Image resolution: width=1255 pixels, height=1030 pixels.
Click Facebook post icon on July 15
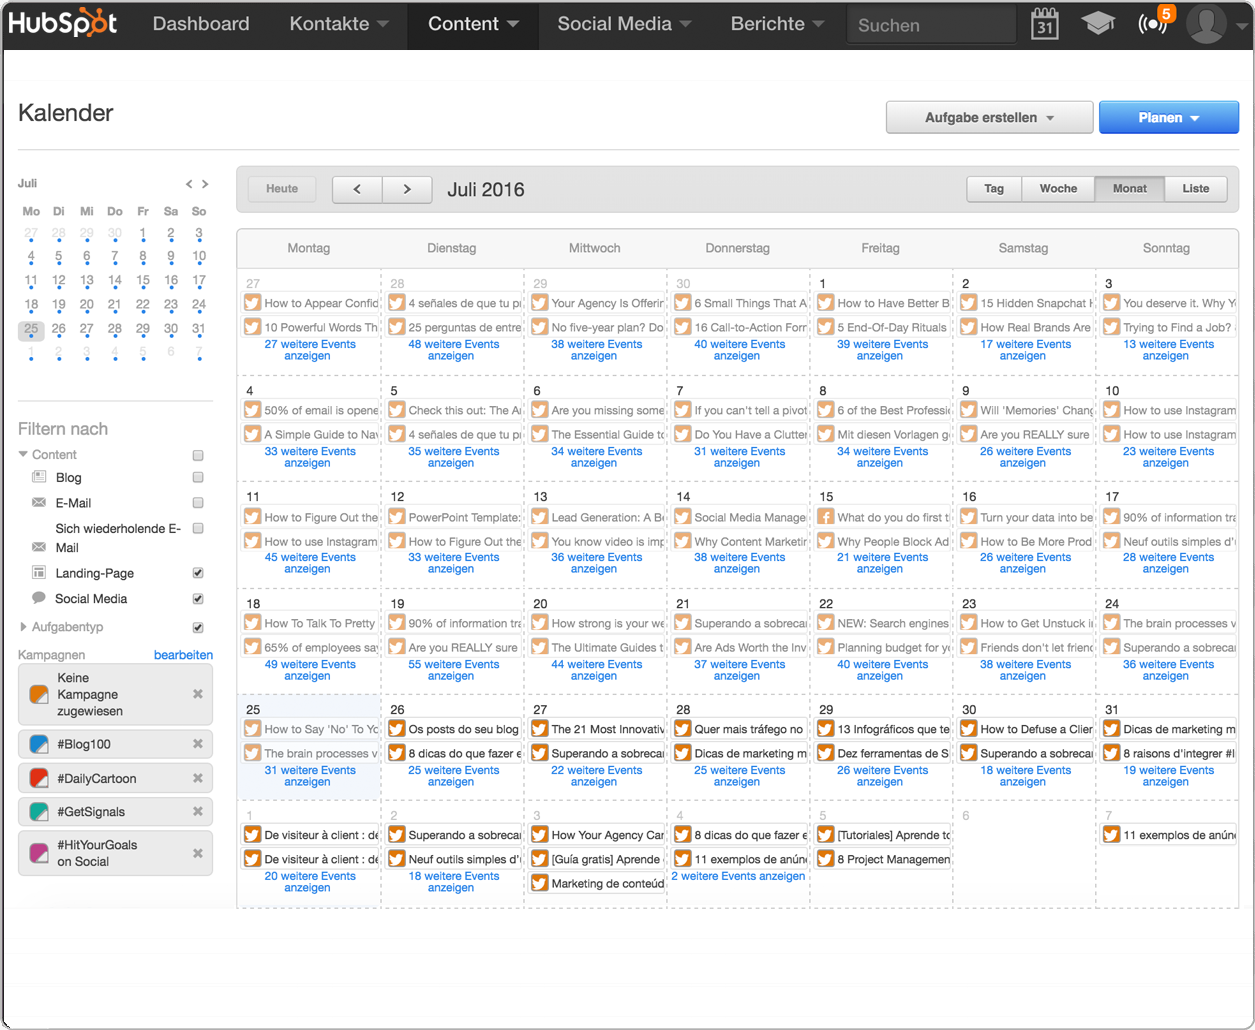(826, 517)
